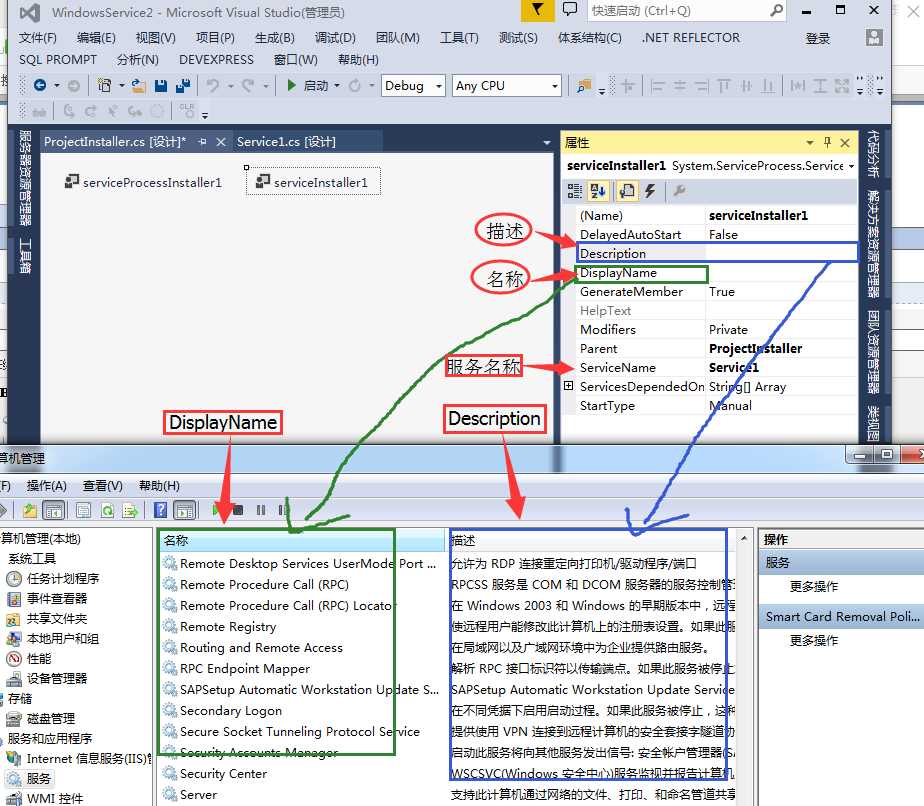
Task: Open the SQL PROMPT menu
Action: coord(58,60)
